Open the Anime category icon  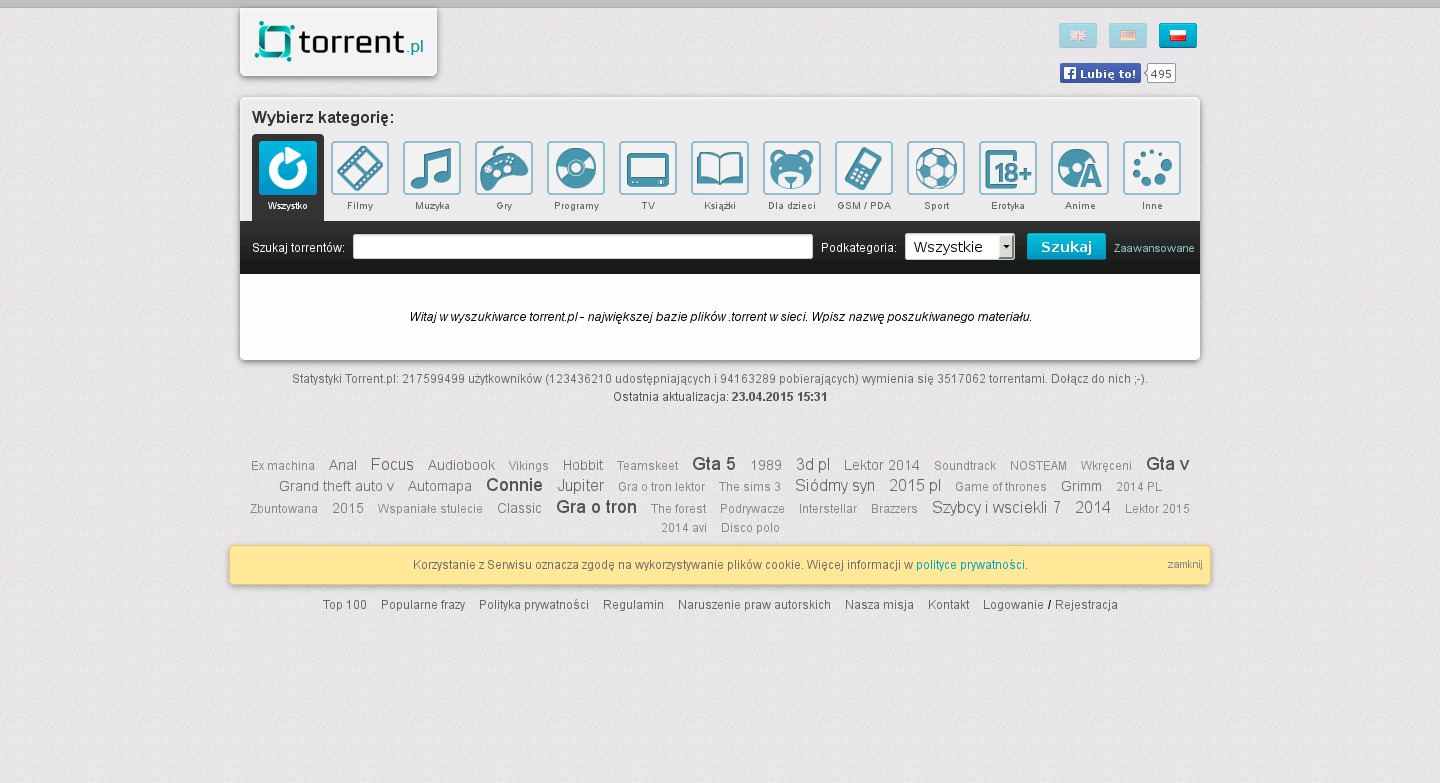[x=1080, y=168]
